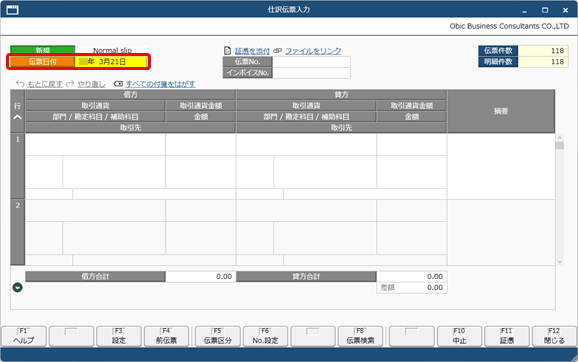The image size is (578, 362).
Task: Click the F1 ヘルプ button
Action: pos(24,336)
